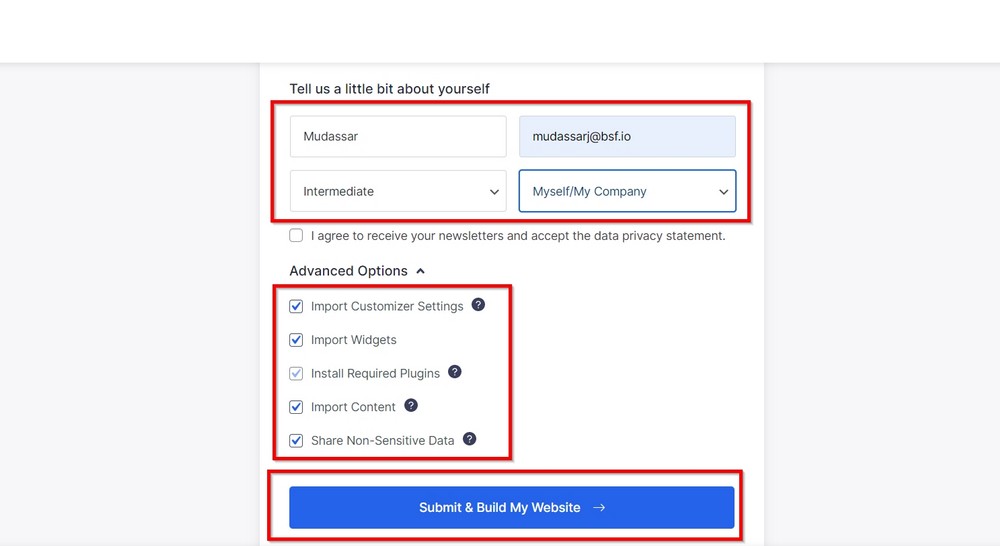The image size is (1000, 546).
Task: Click the name field containing Mudassar
Action: (x=398, y=136)
